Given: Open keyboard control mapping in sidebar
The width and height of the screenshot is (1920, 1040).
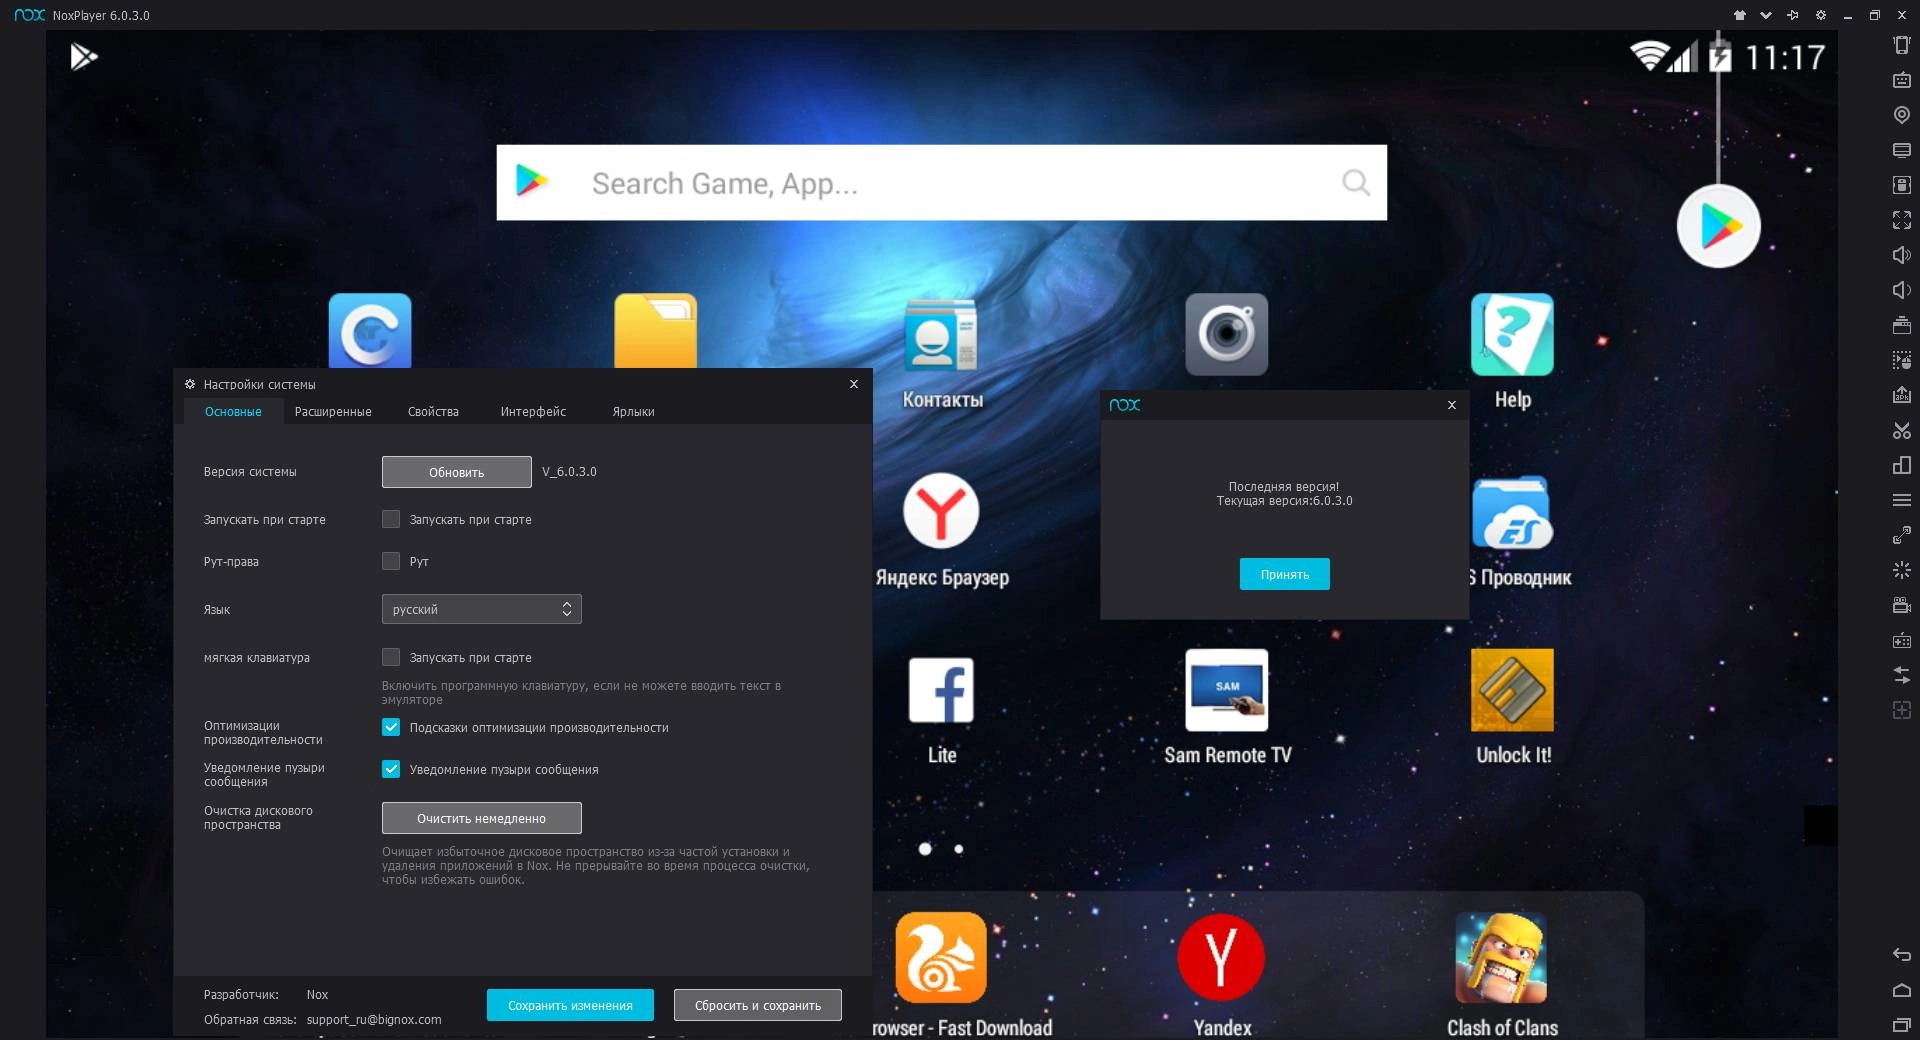Looking at the screenshot, I should click(x=1902, y=80).
